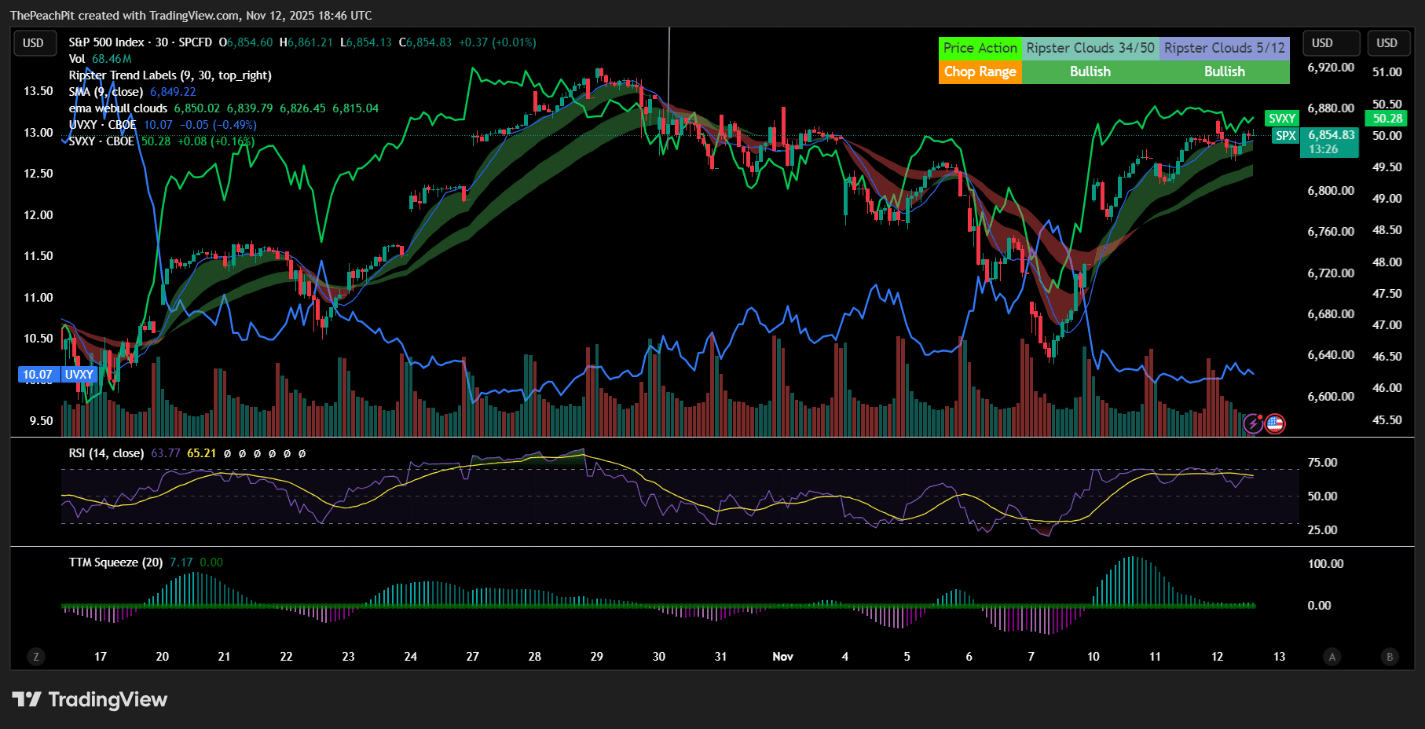Open the top-left USD currency selector
The image size is (1425, 729).
click(34, 43)
